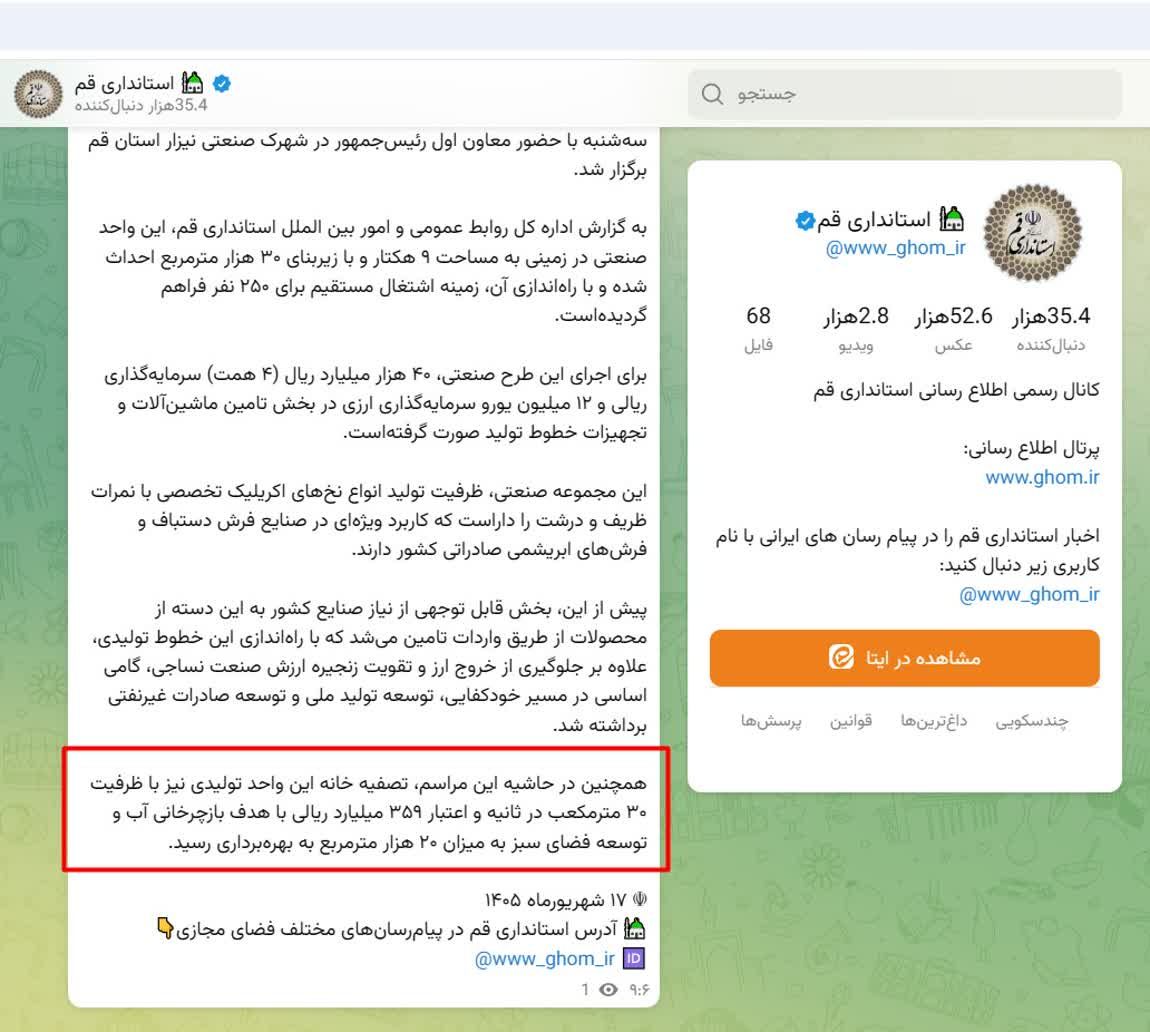Image resolution: width=1150 pixels, height=1032 pixels.
Task: Click paragraph starting برای اجرای این طرح
Action: 376,403
